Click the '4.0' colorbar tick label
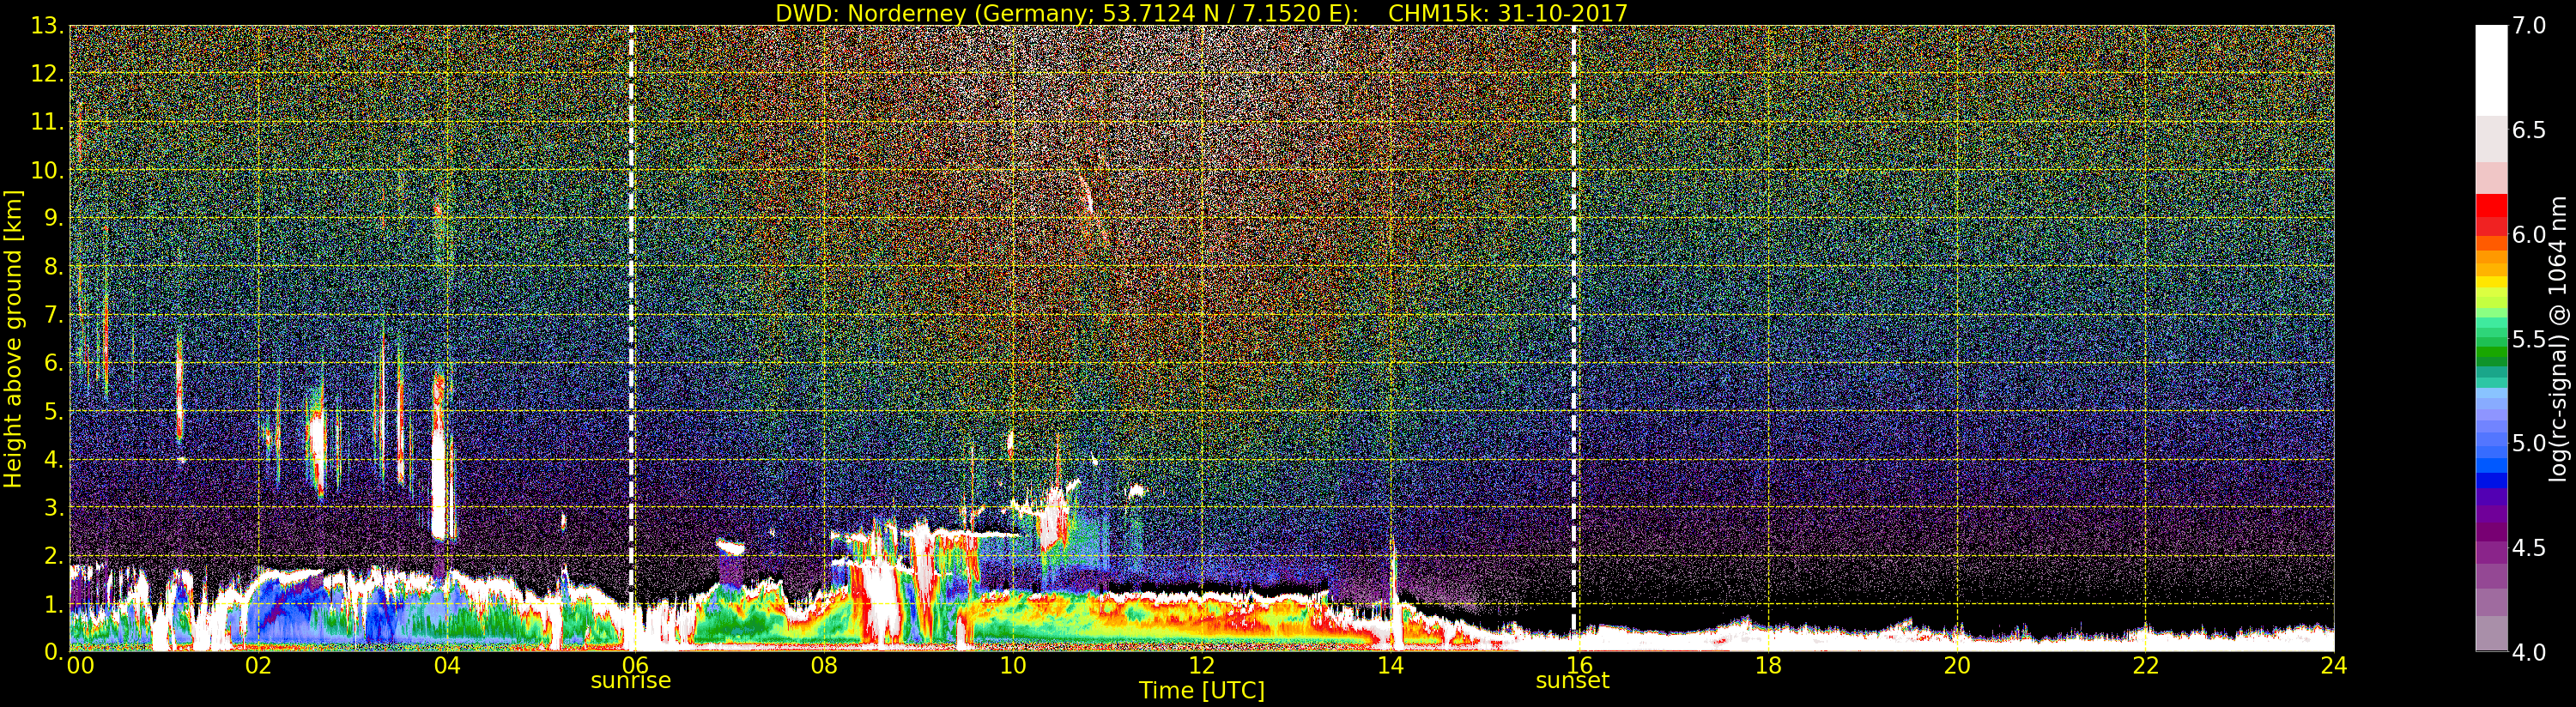This screenshot has width=2576, height=707. [x=2529, y=652]
